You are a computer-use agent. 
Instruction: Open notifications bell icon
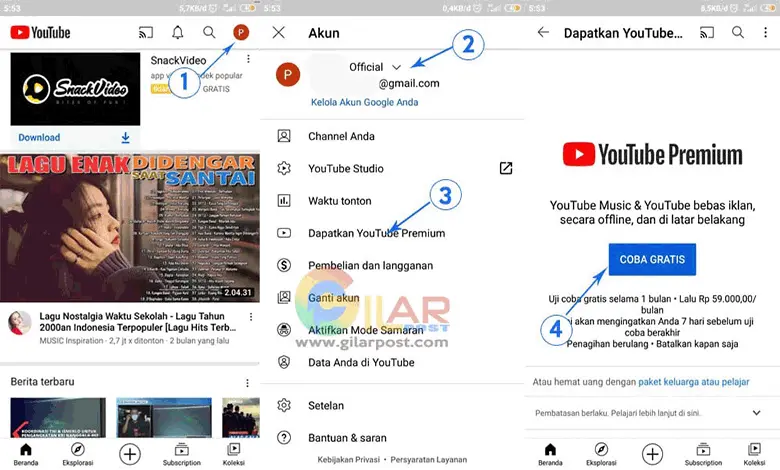[178, 33]
